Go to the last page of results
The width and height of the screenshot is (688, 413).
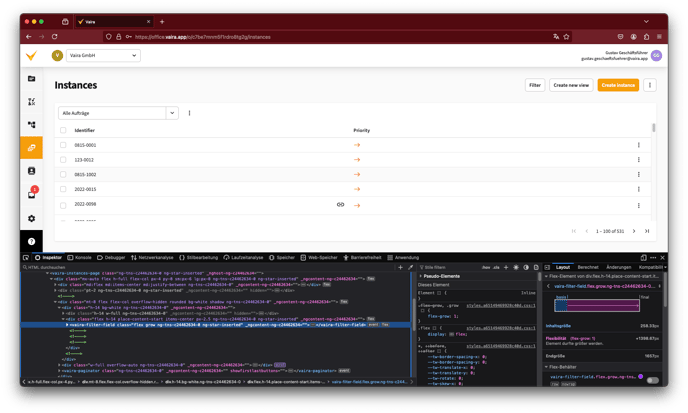click(647, 231)
